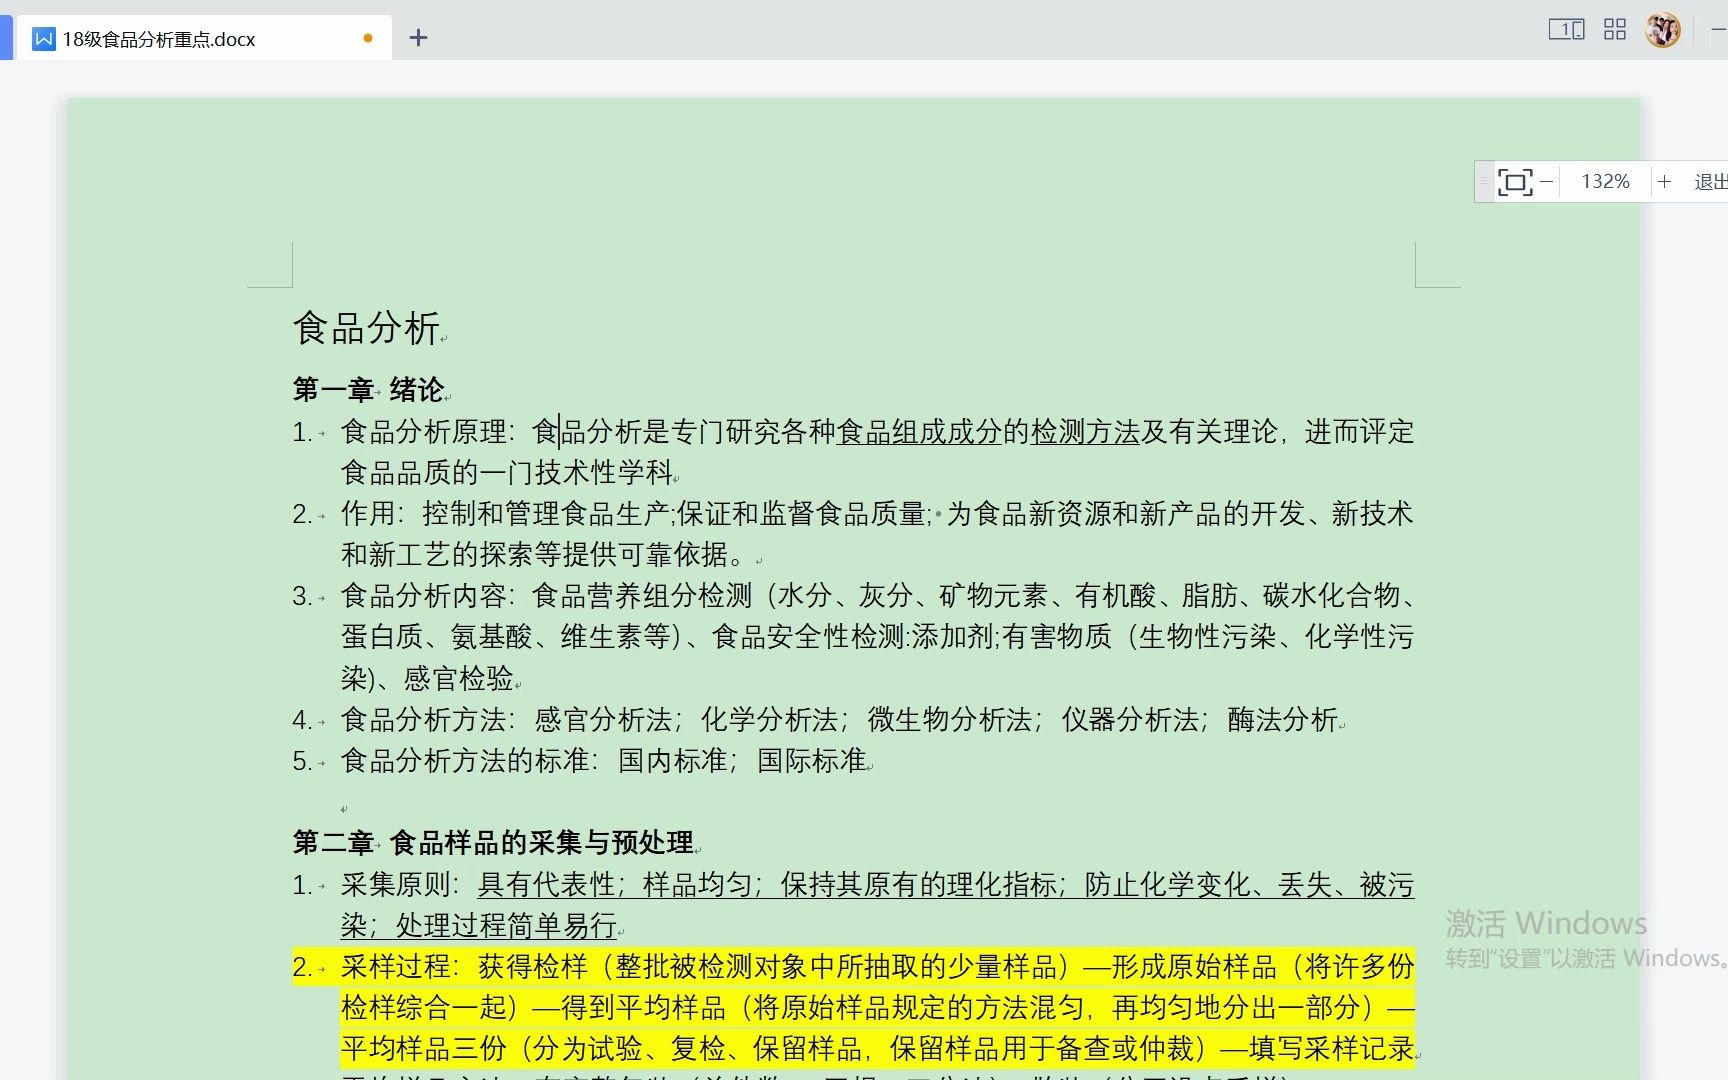Open a new tab with the plus button
Image resolution: width=1728 pixels, height=1080 pixels.
(419, 38)
